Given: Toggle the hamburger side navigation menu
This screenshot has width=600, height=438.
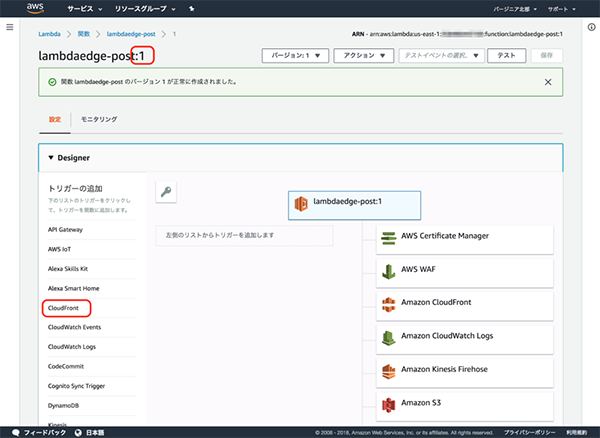Looking at the screenshot, I should tap(10, 27).
